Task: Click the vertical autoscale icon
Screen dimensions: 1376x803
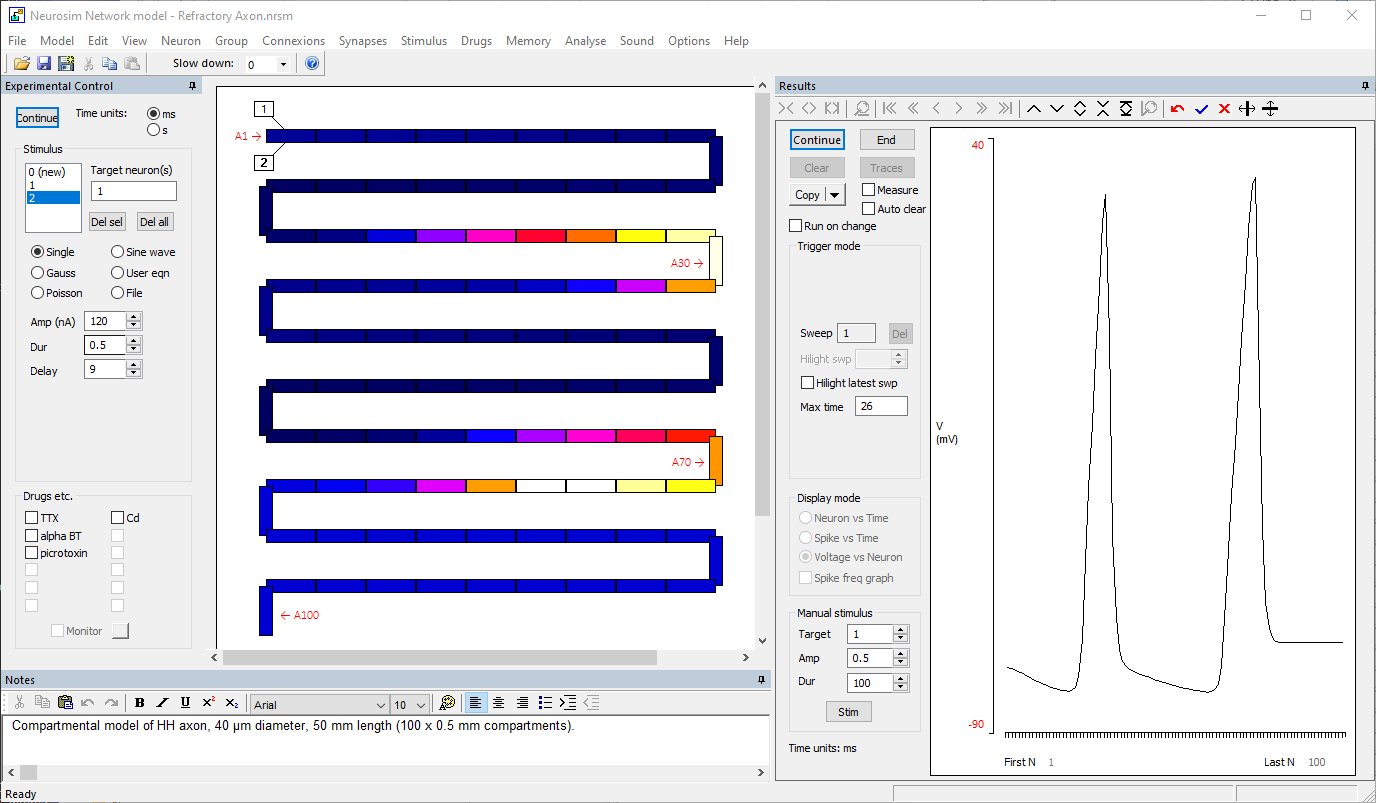Action: click(x=1126, y=108)
